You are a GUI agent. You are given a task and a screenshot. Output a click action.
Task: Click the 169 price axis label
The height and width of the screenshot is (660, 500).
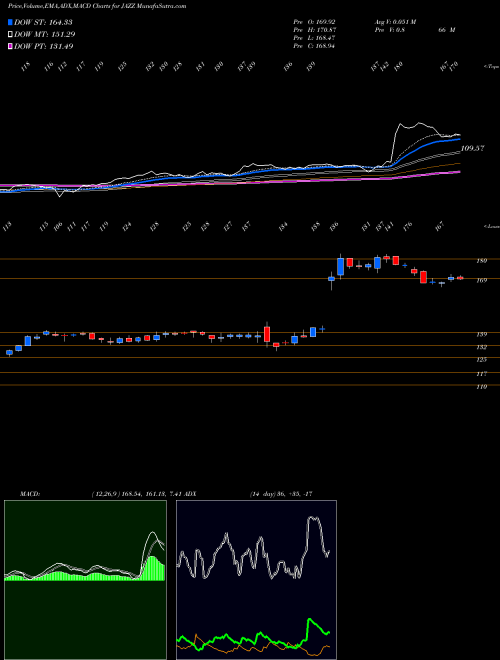481,280
